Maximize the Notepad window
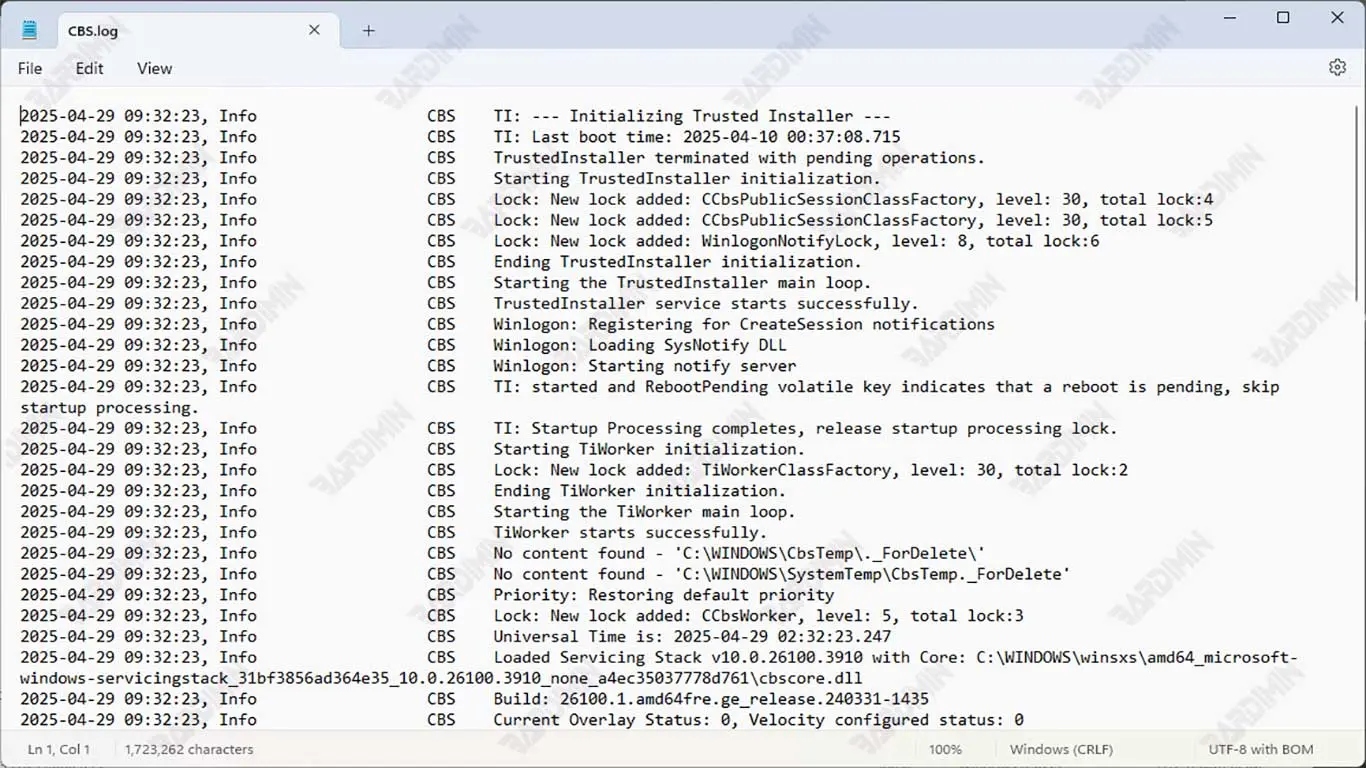Screen dimensions: 1366x768 [1283, 18]
